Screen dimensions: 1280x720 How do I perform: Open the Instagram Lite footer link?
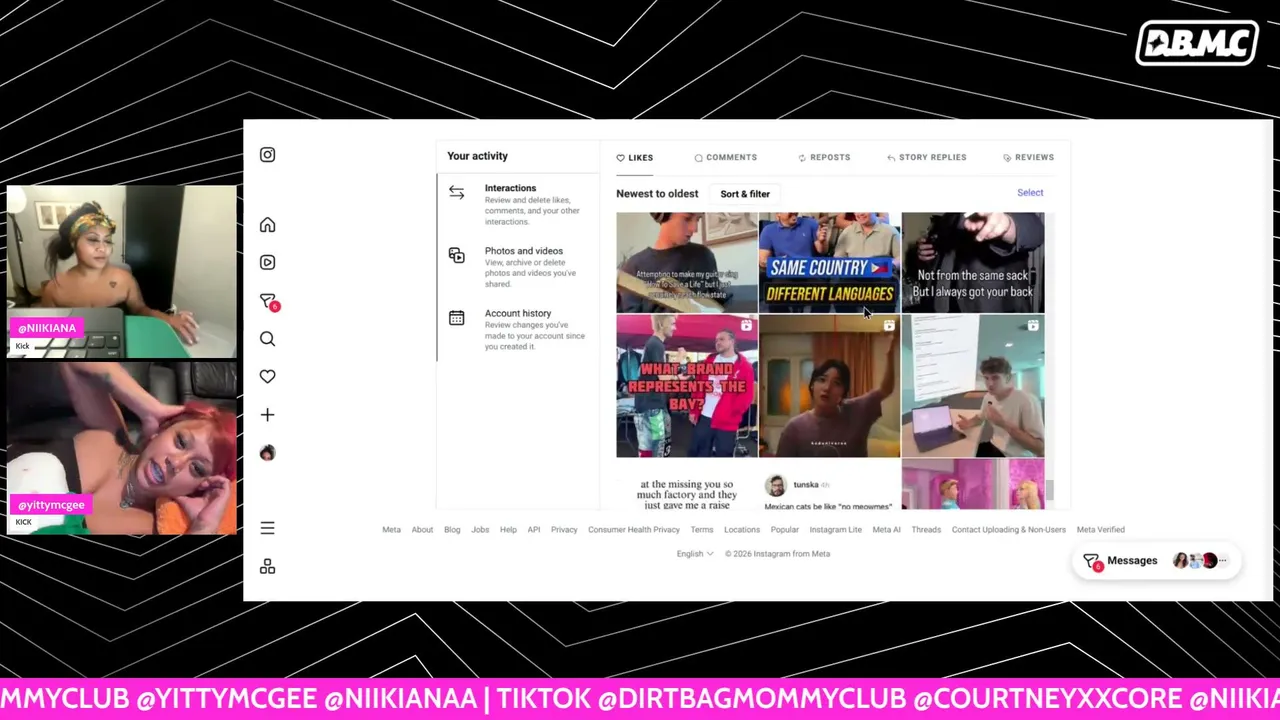pyautogui.click(x=836, y=530)
